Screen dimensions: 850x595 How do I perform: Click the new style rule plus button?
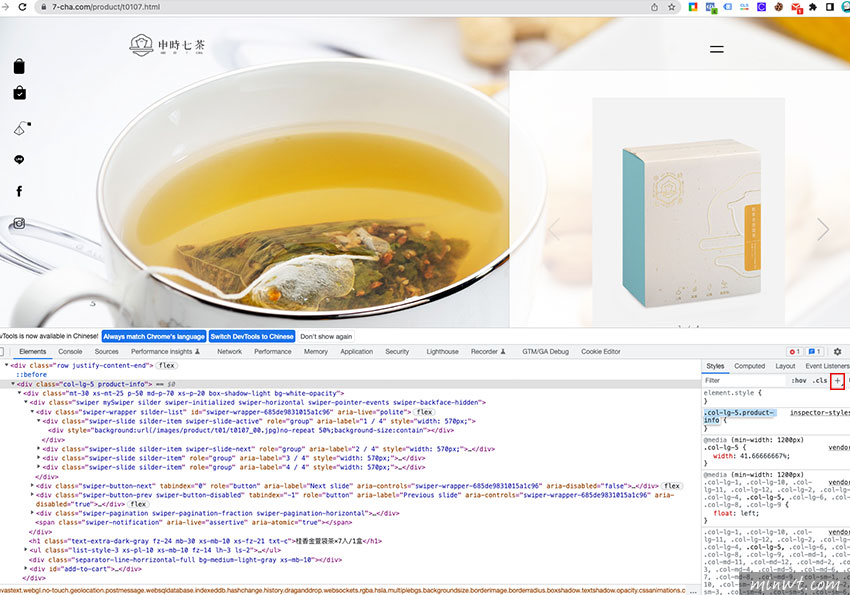838,381
